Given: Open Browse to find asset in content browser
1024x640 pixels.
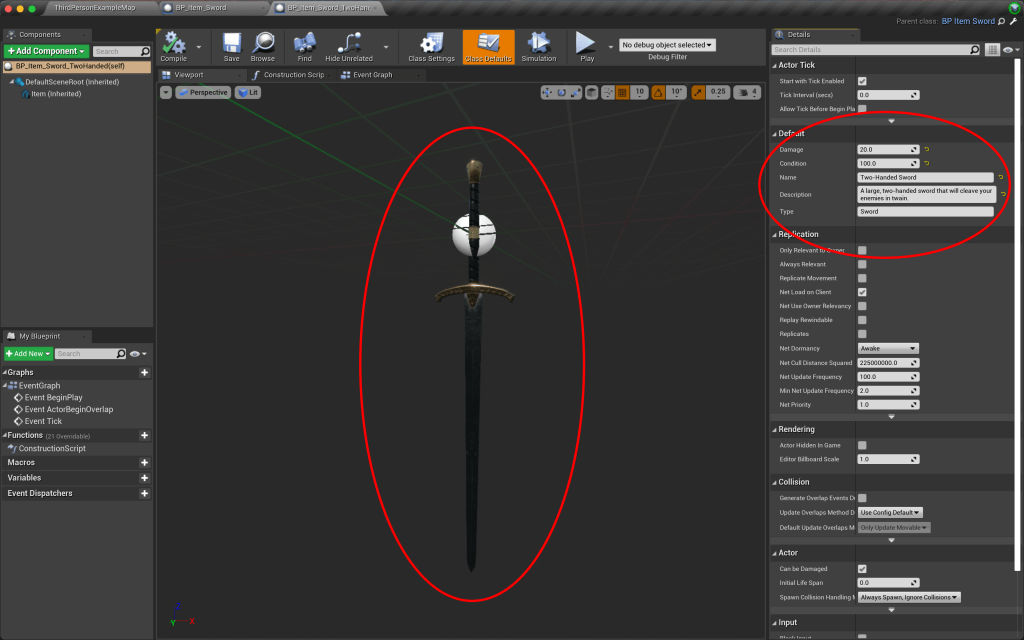Looking at the screenshot, I should (263, 42).
